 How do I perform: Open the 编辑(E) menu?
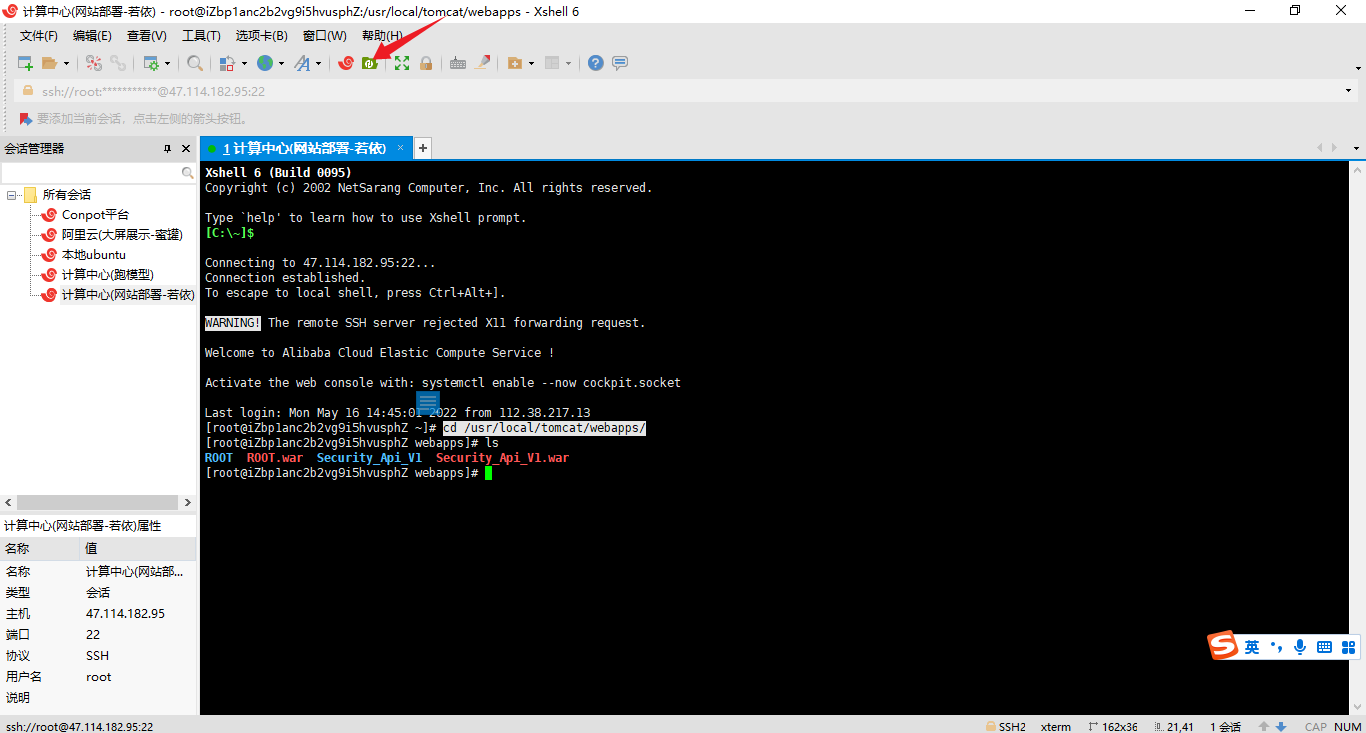(x=93, y=36)
